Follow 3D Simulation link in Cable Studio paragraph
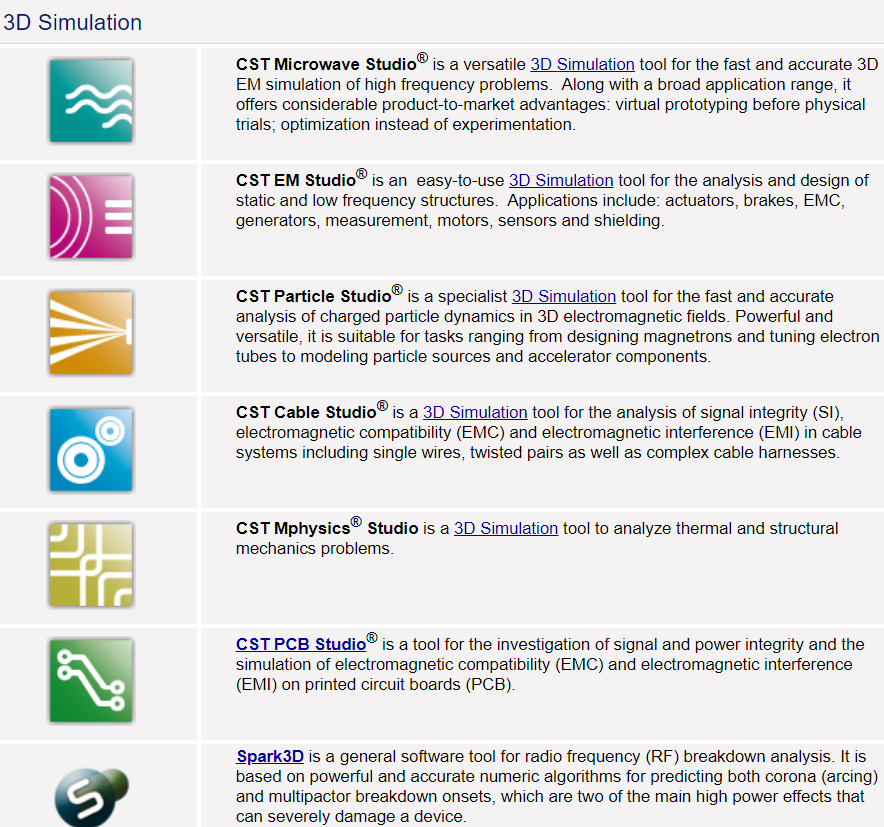Image resolution: width=884 pixels, height=827 pixels. point(475,413)
